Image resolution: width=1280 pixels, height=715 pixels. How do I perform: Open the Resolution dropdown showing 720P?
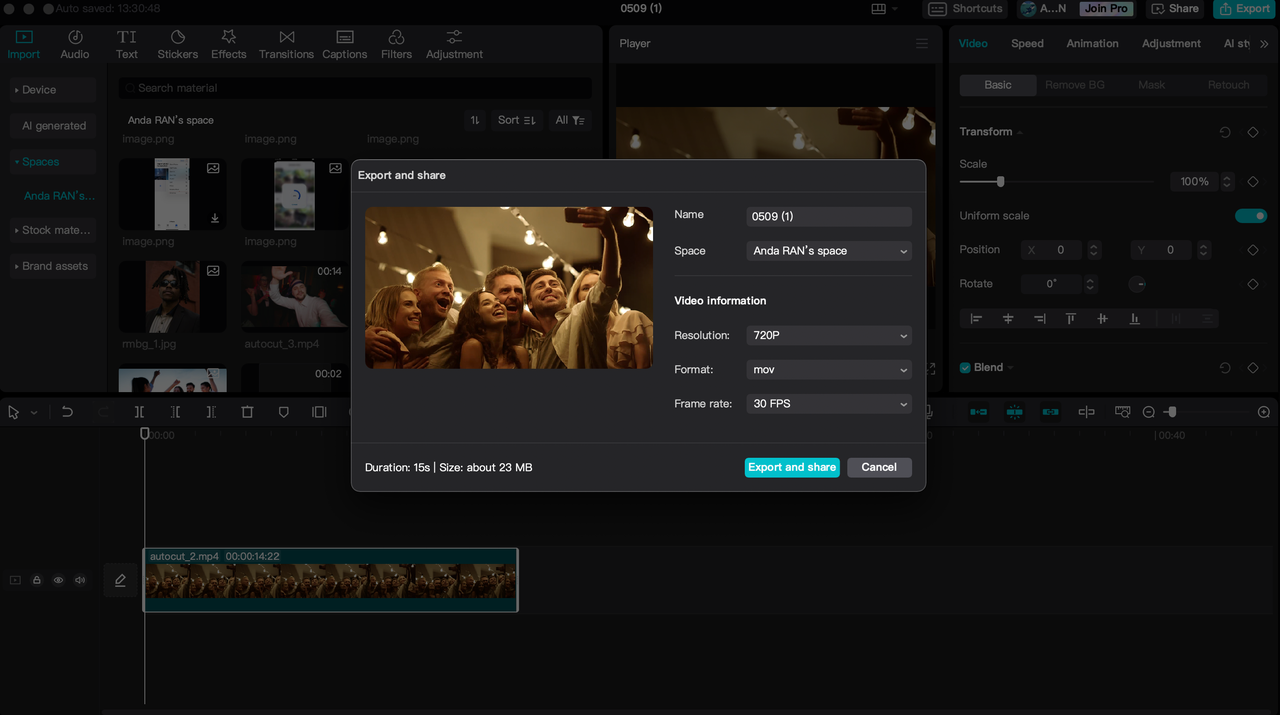click(x=829, y=336)
